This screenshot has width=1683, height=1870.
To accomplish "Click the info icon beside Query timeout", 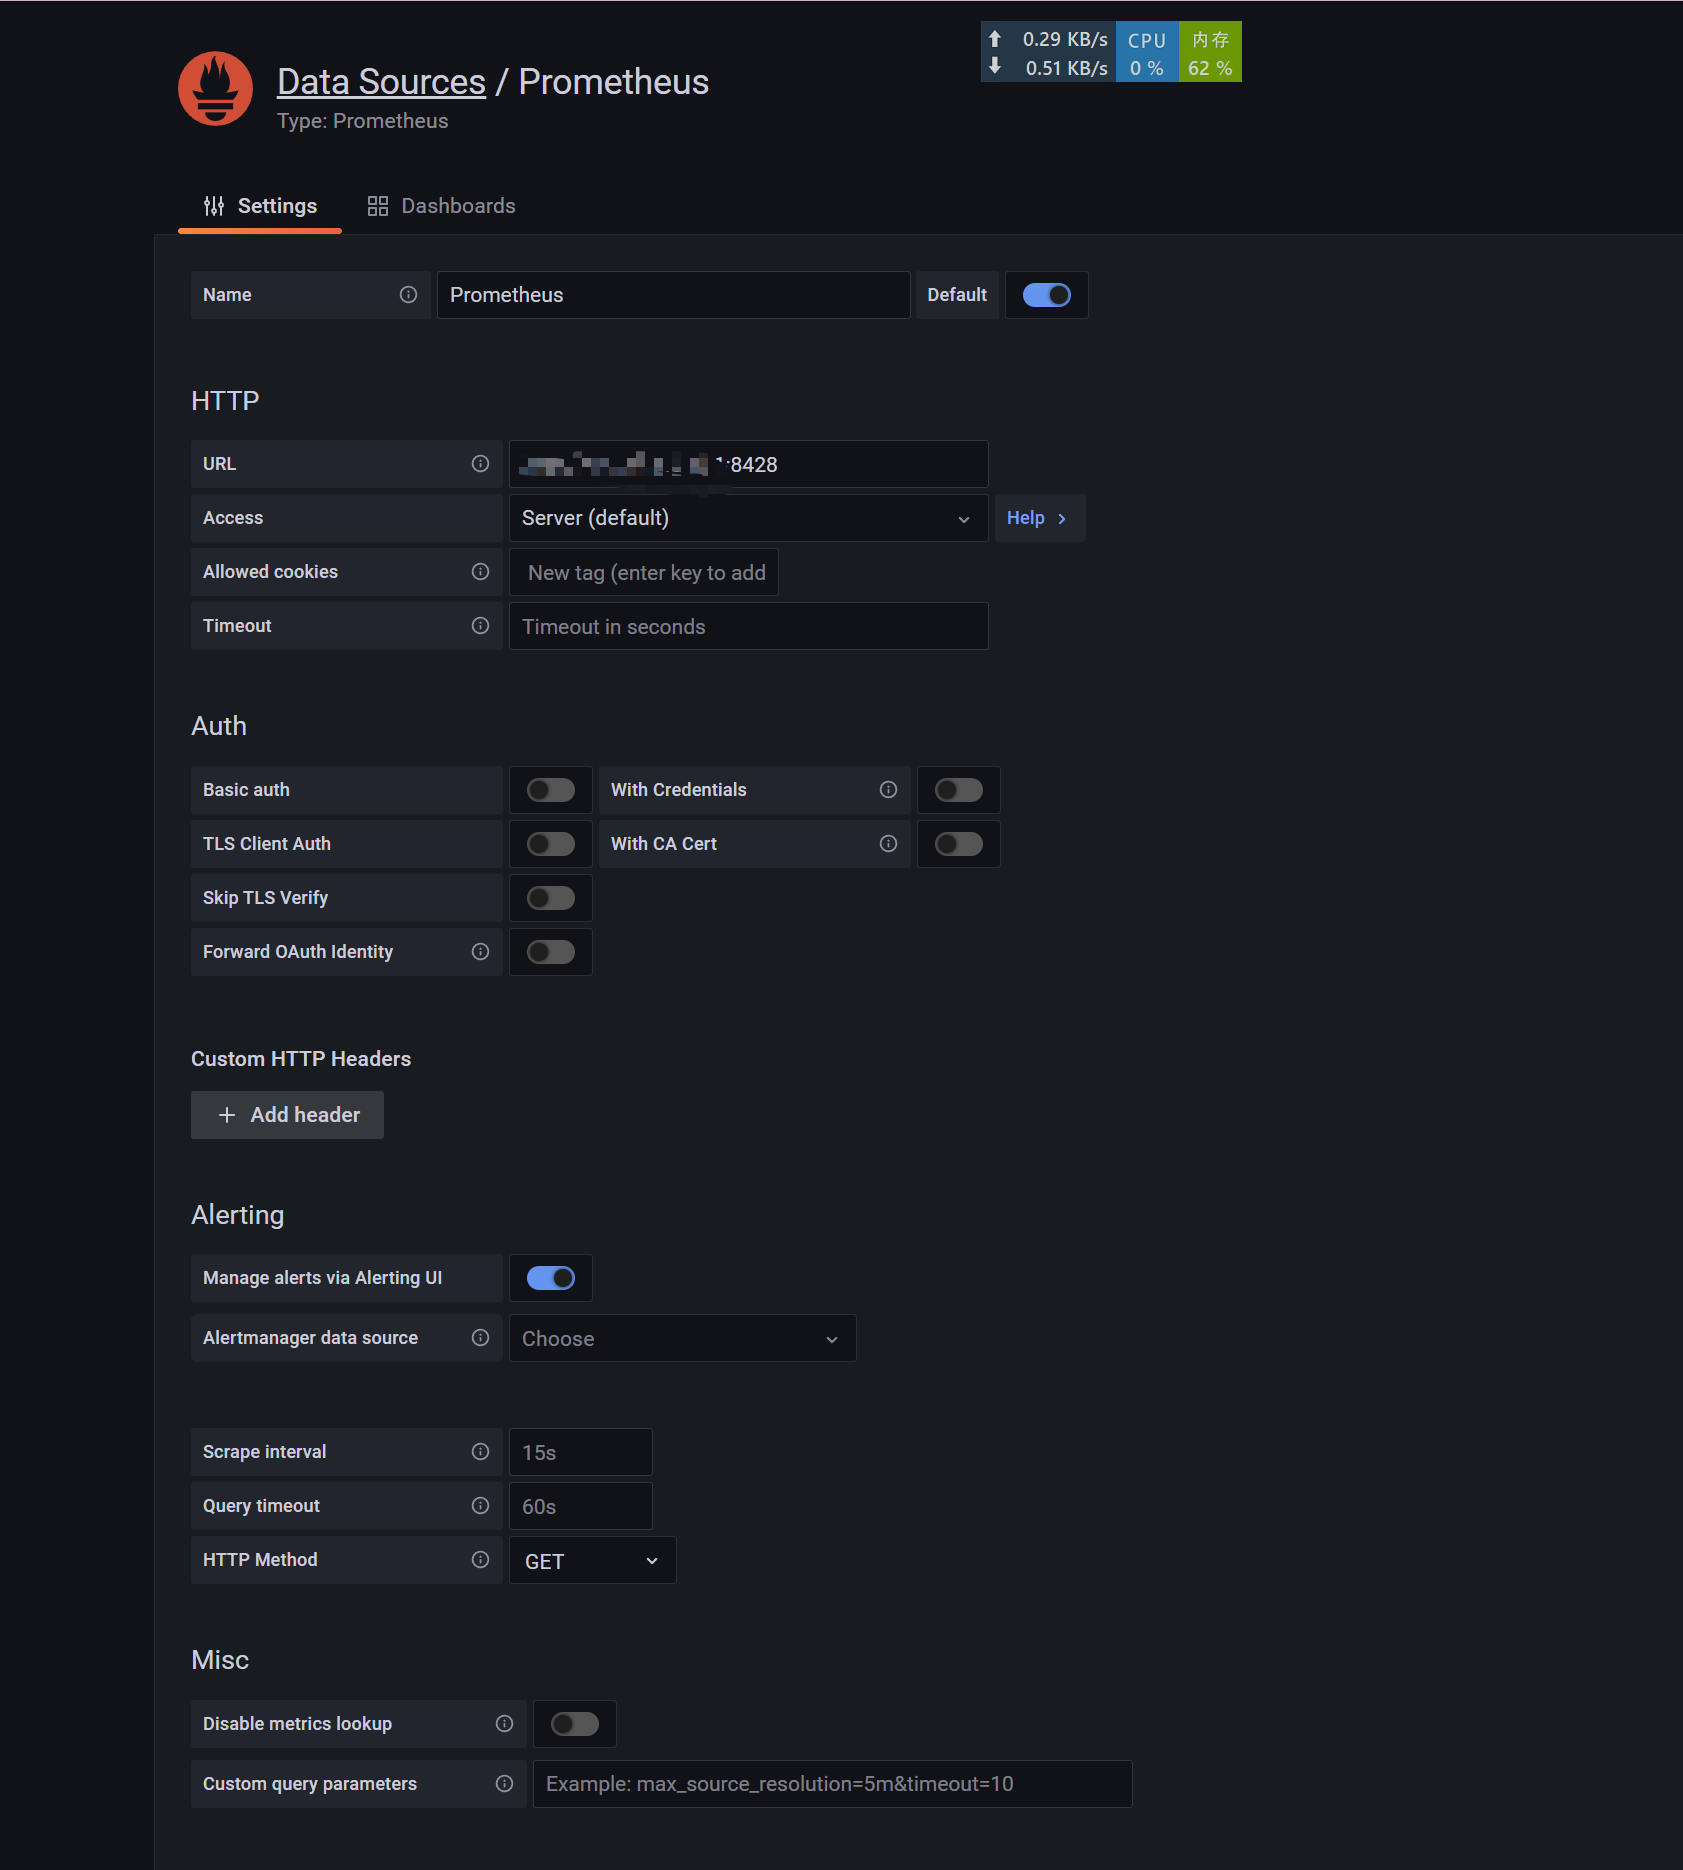I will (480, 1506).
